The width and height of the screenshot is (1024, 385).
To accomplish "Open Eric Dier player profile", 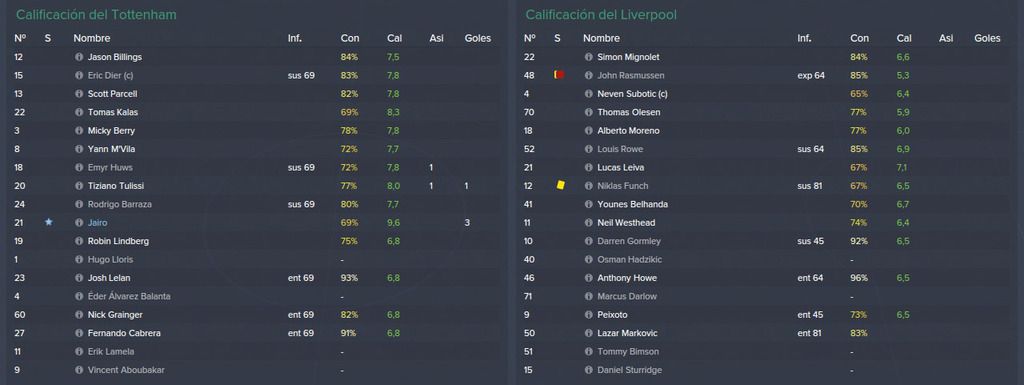I will tap(110, 75).
